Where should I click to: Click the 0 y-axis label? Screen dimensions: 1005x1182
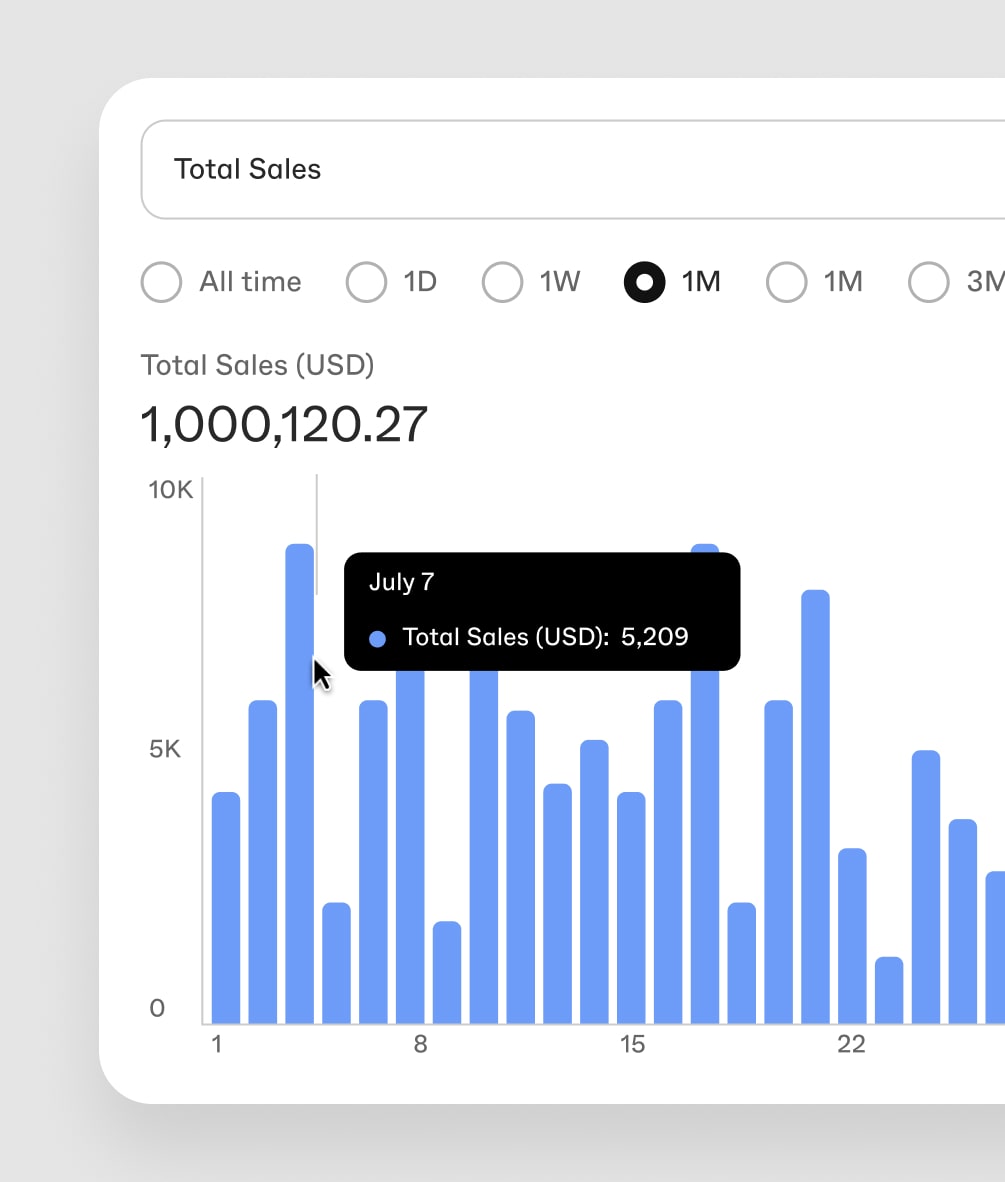point(157,1009)
